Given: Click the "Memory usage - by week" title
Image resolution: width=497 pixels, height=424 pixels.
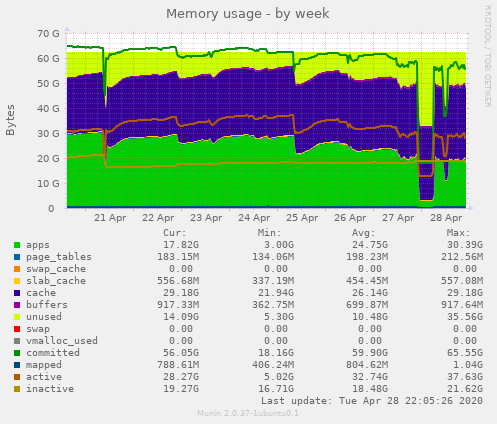Looking at the screenshot, I should [248, 14].
